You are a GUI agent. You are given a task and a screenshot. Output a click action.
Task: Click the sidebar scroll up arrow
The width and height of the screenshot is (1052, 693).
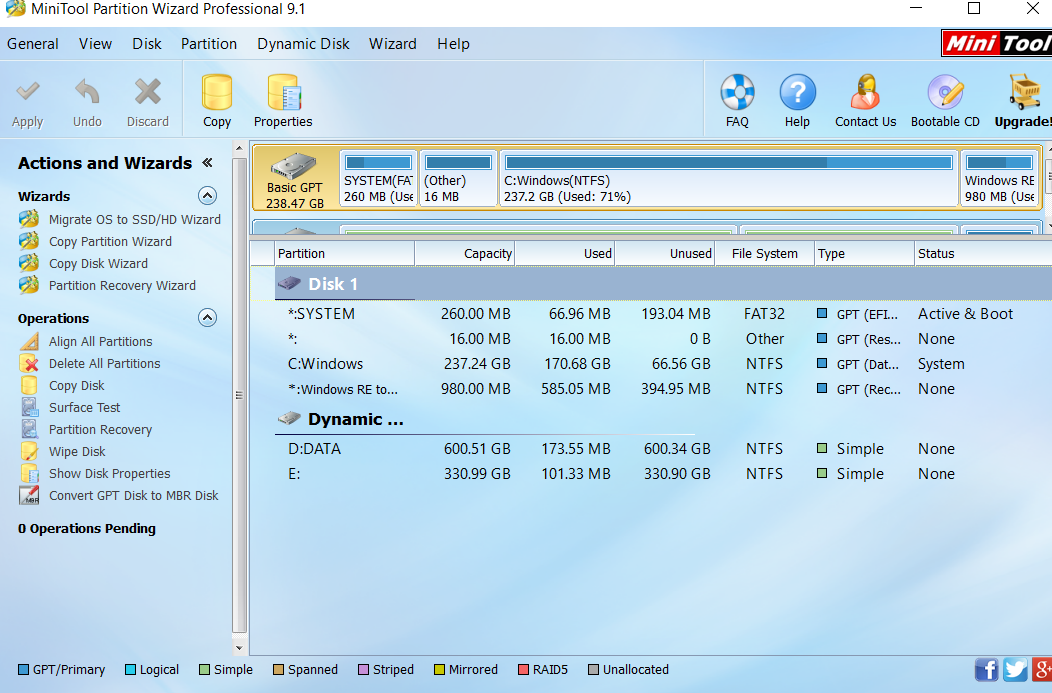(240, 148)
